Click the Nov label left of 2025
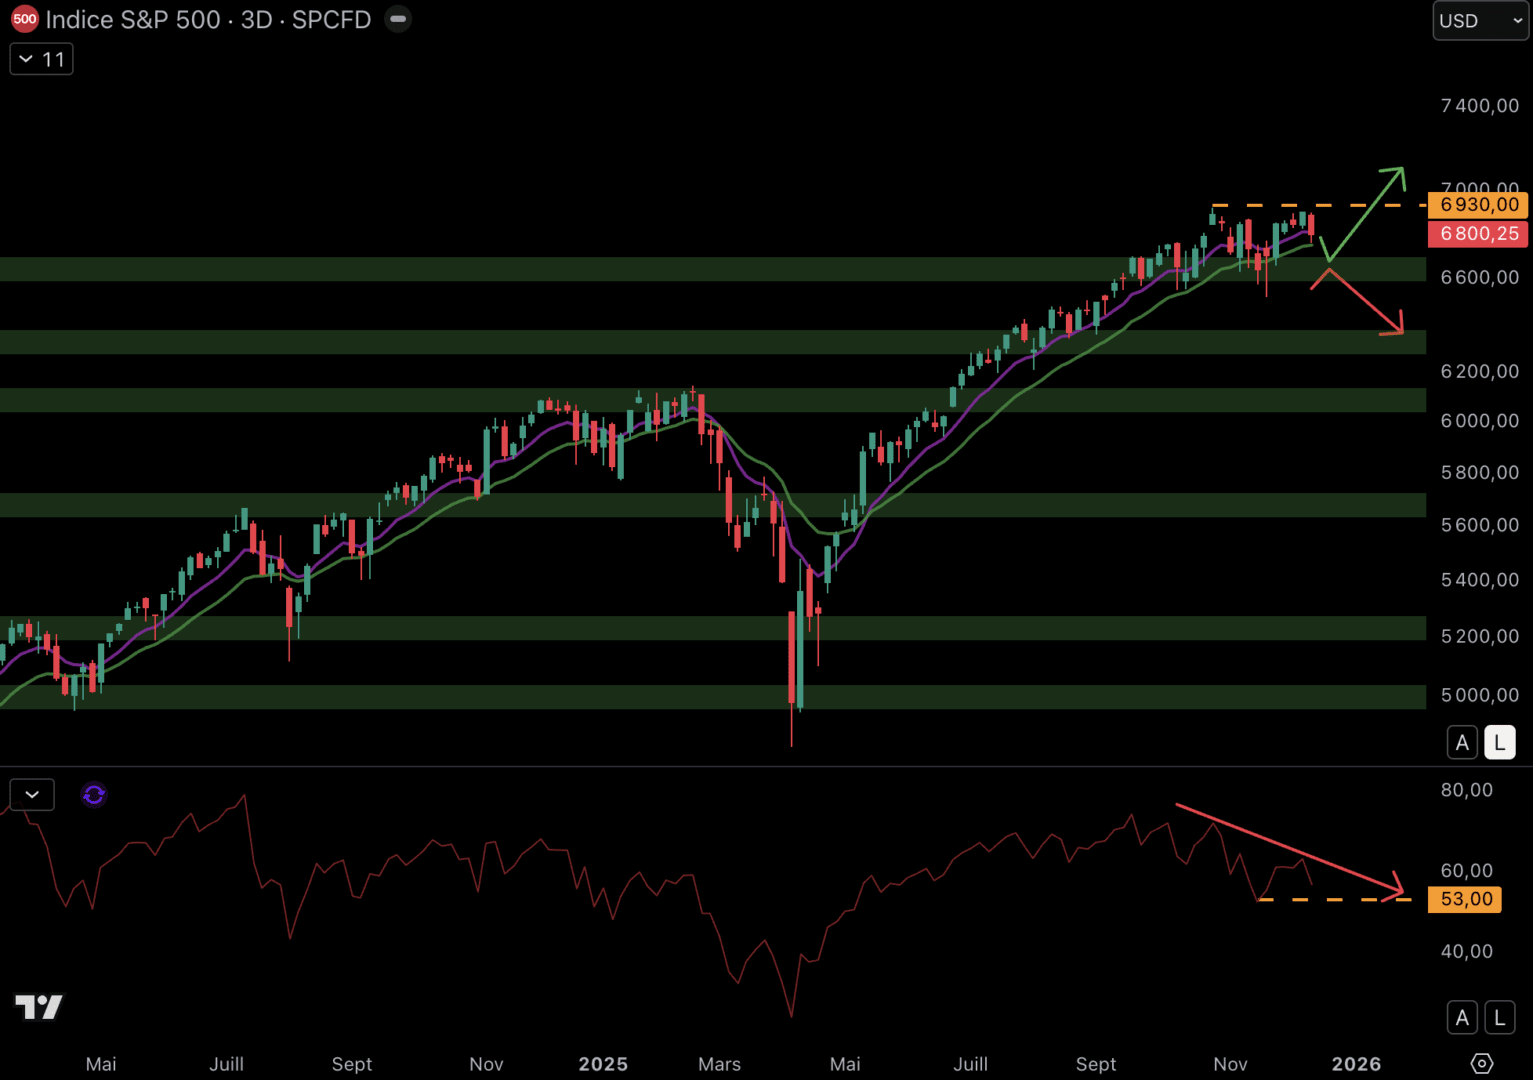 click(x=486, y=1064)
